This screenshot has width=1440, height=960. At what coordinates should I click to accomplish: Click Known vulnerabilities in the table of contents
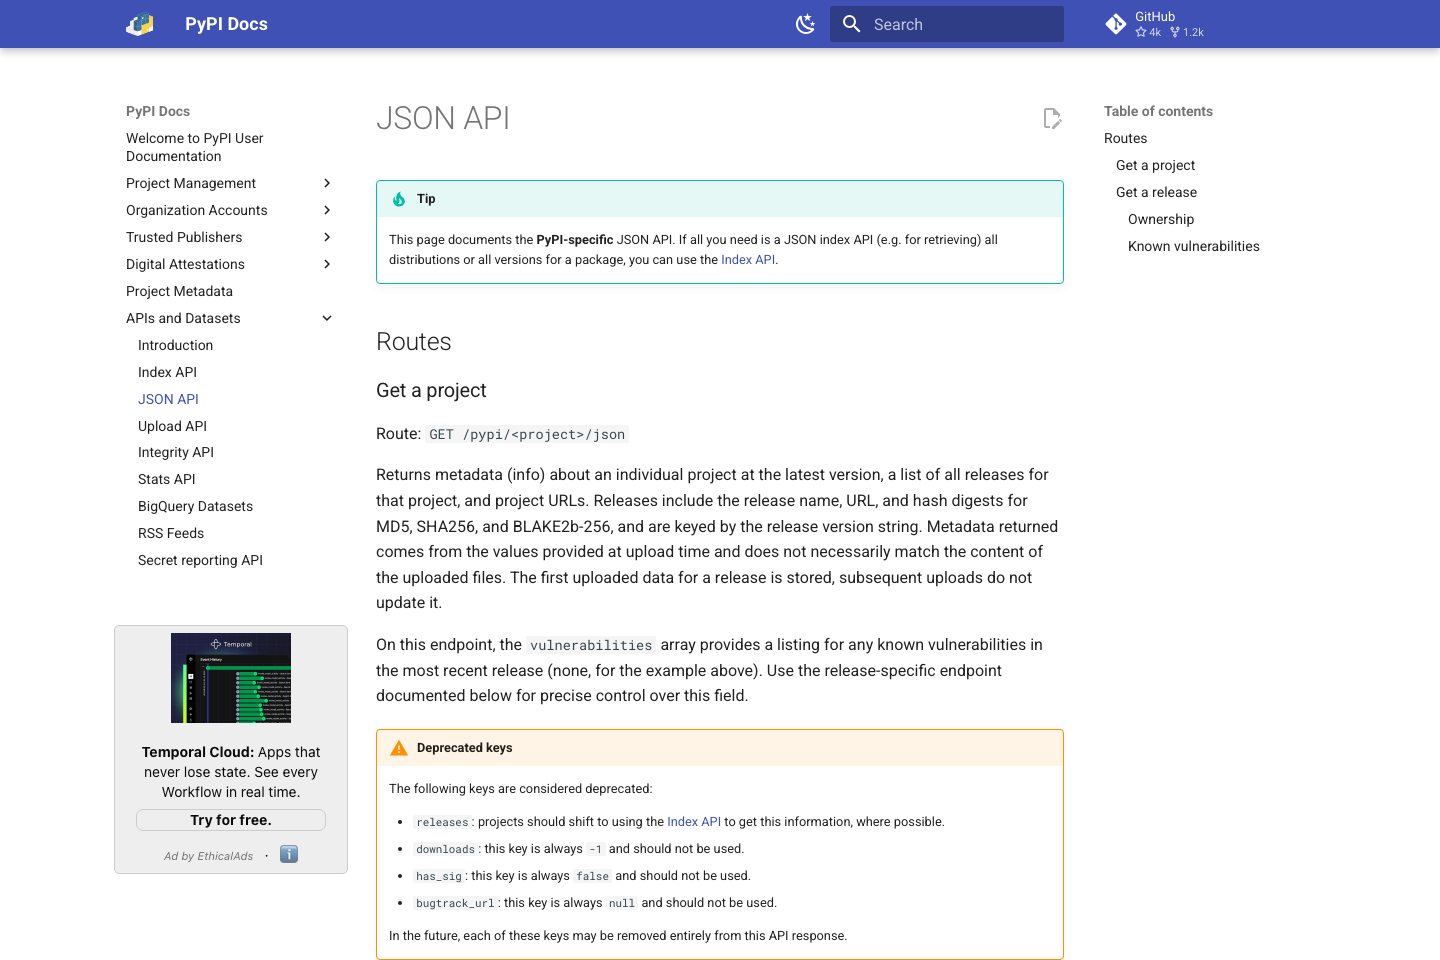(1193, 246)
